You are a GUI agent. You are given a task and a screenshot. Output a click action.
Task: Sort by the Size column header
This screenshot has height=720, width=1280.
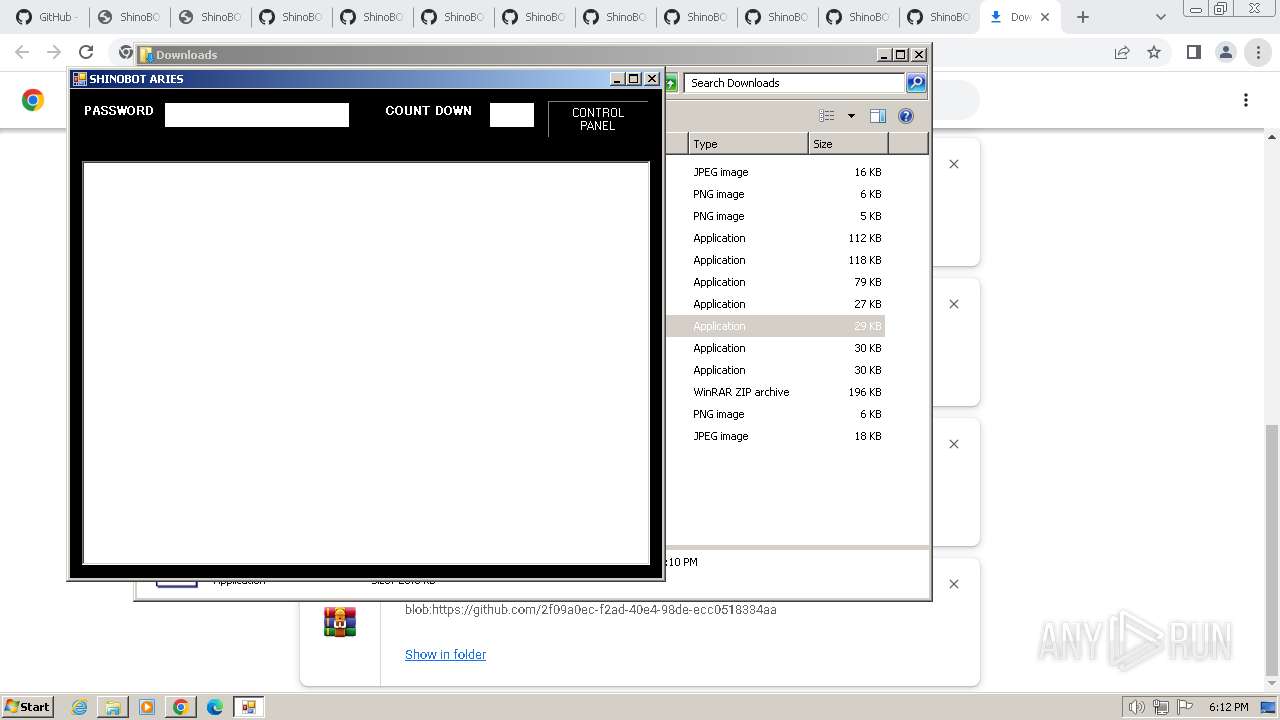(848, 144)
